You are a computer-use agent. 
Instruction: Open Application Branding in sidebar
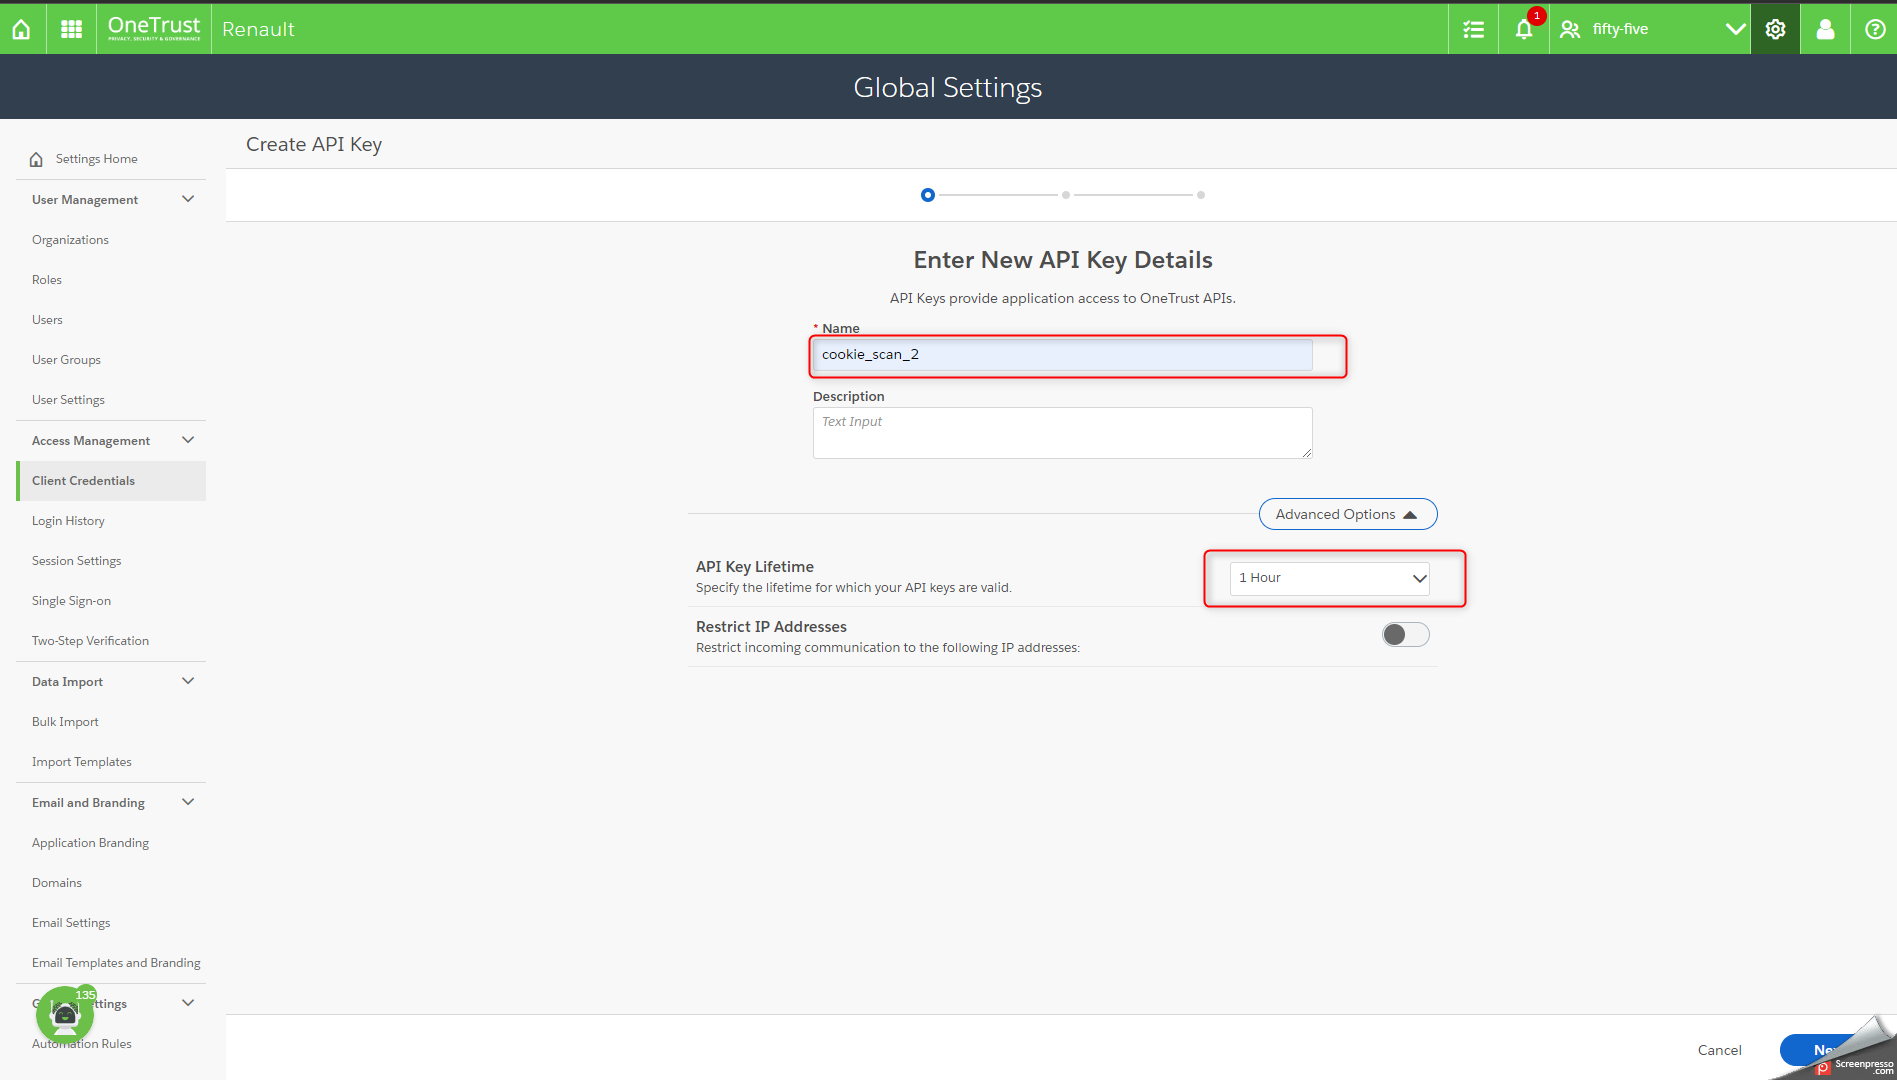[90, 843]
